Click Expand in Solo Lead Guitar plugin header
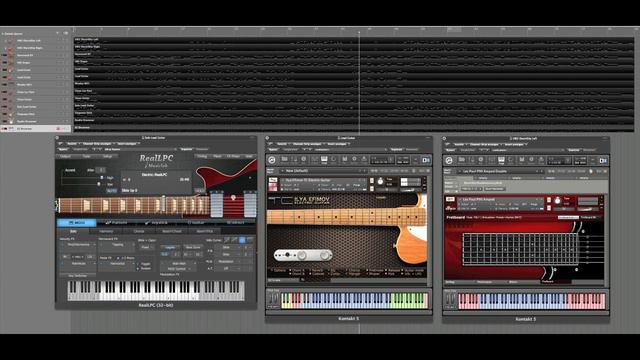Screen dimensions: 640x360 187,149
